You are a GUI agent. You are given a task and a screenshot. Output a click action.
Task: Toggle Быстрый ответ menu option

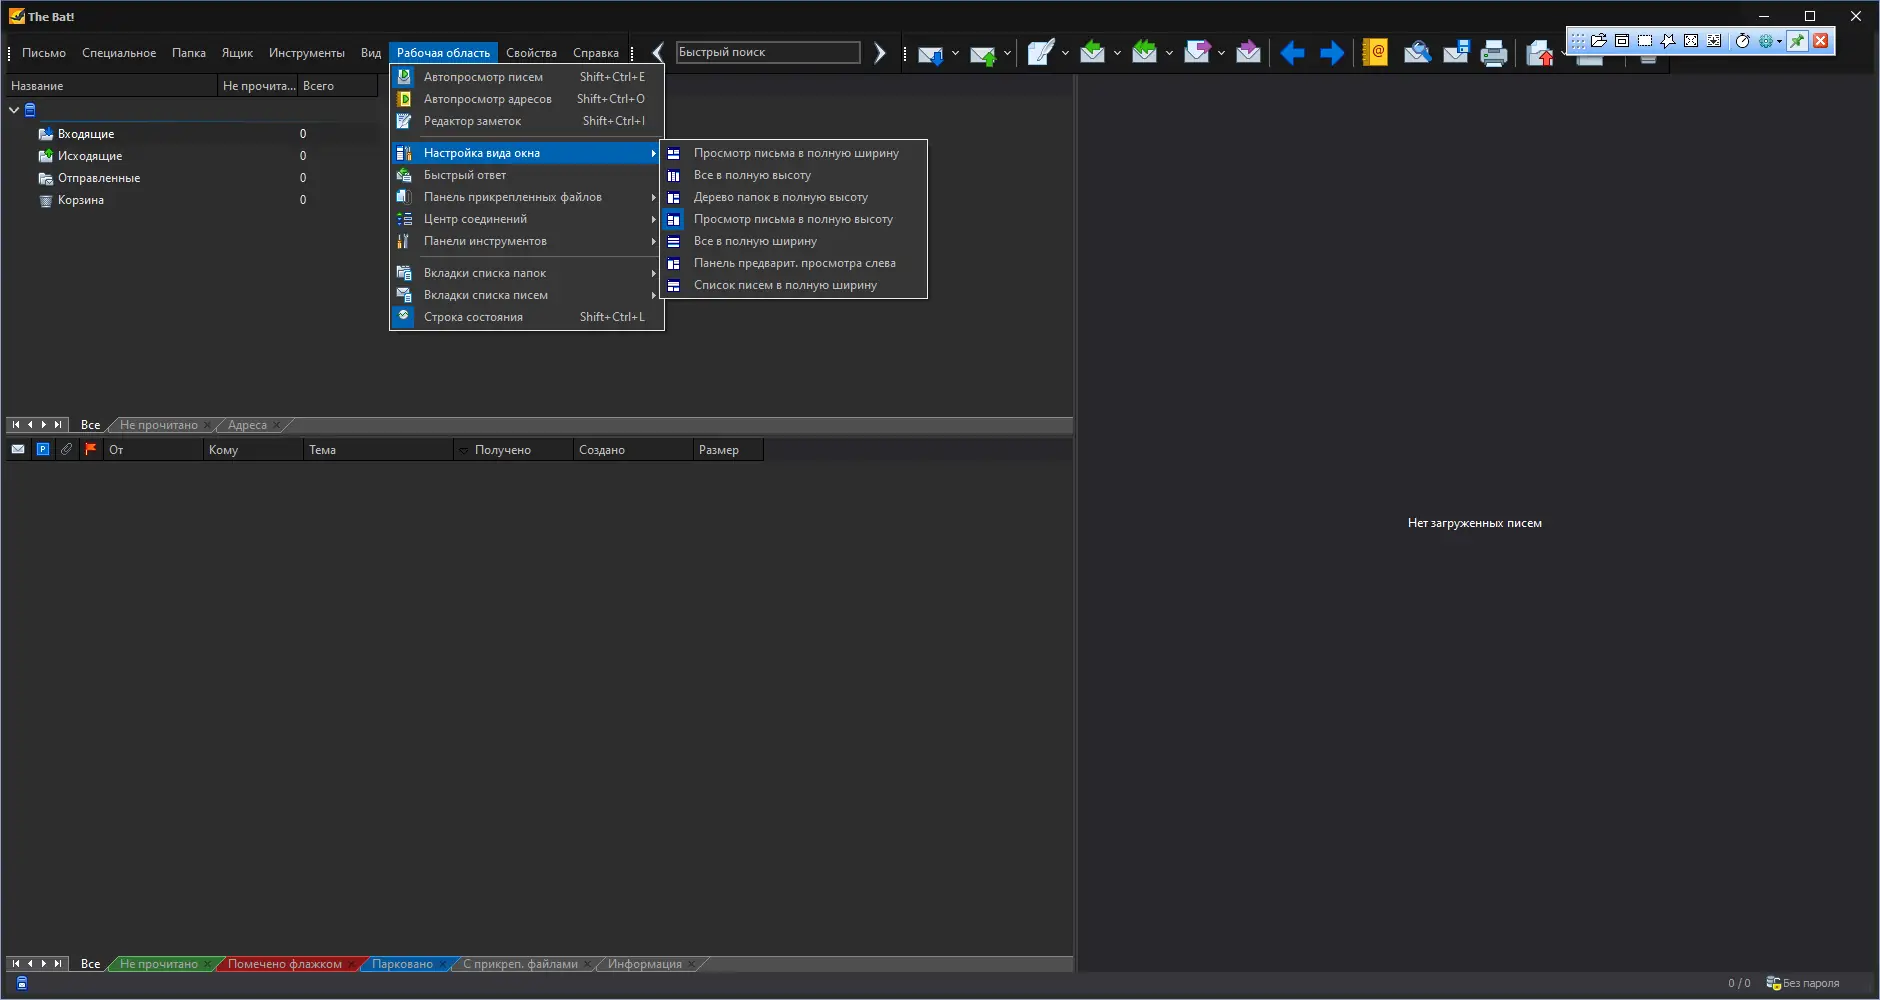[527, 175]
